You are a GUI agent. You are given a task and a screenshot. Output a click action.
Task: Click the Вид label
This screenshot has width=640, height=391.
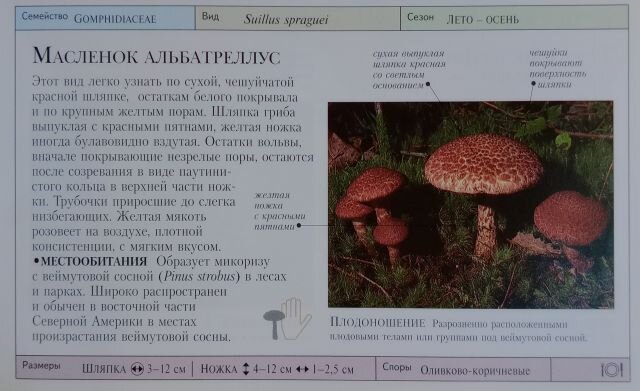pos(211,17)
